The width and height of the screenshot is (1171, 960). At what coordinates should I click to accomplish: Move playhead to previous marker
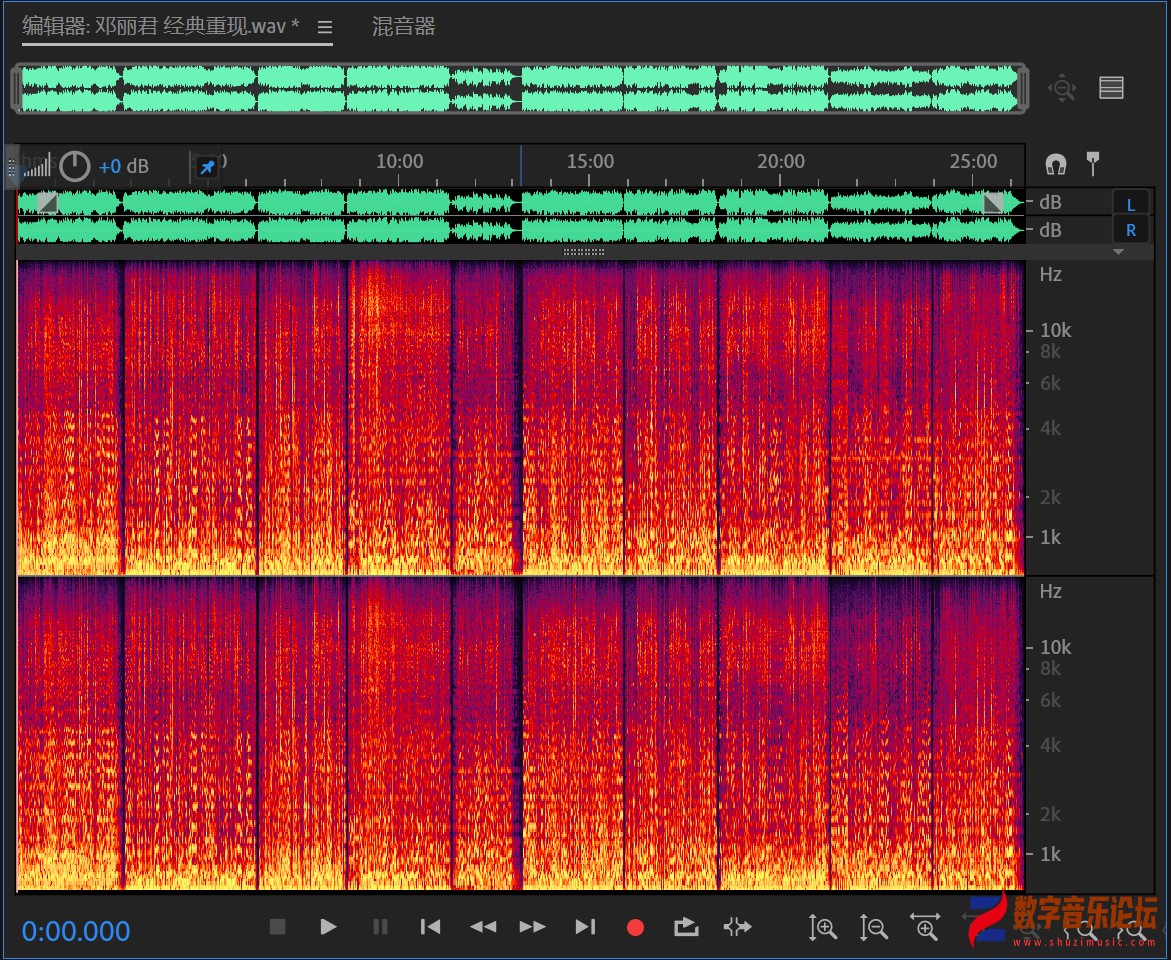pyautogui.click(x=431, y=927)
